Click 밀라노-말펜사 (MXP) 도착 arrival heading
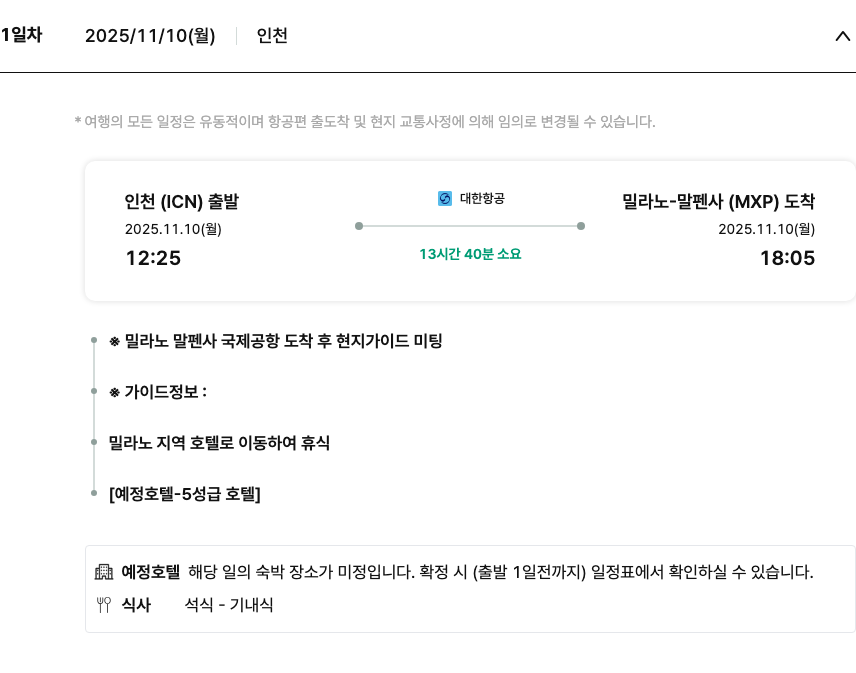856x673 pixels. 718,202
